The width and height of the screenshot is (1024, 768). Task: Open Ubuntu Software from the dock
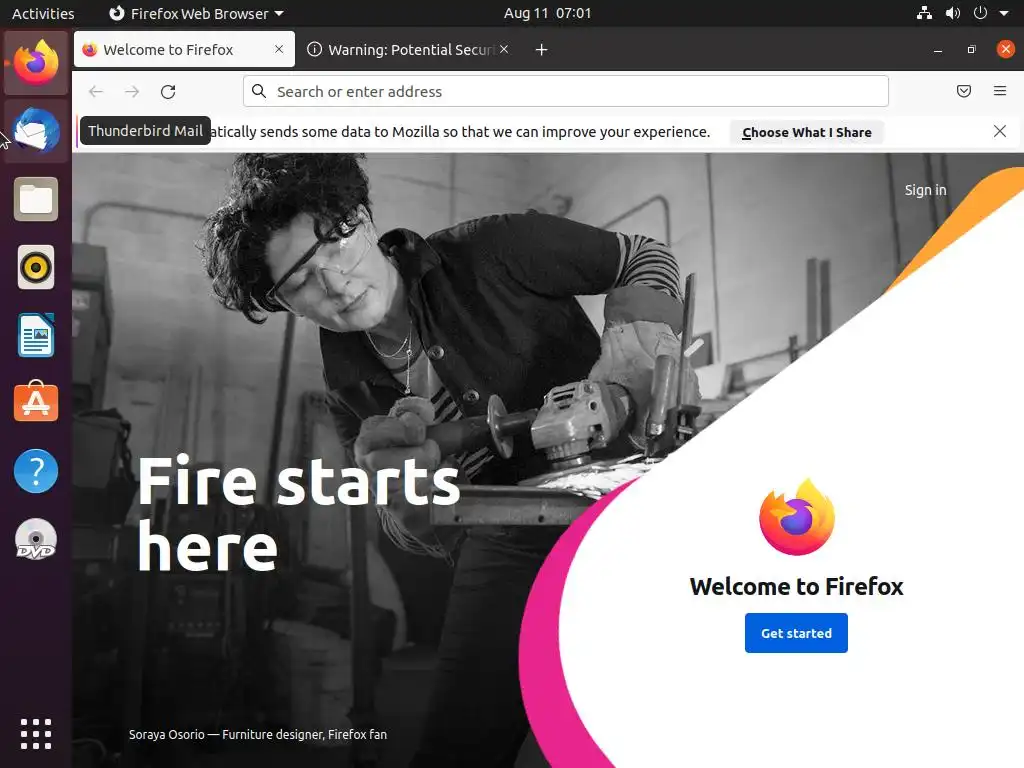pyautogui.click(x=36, y=402)
